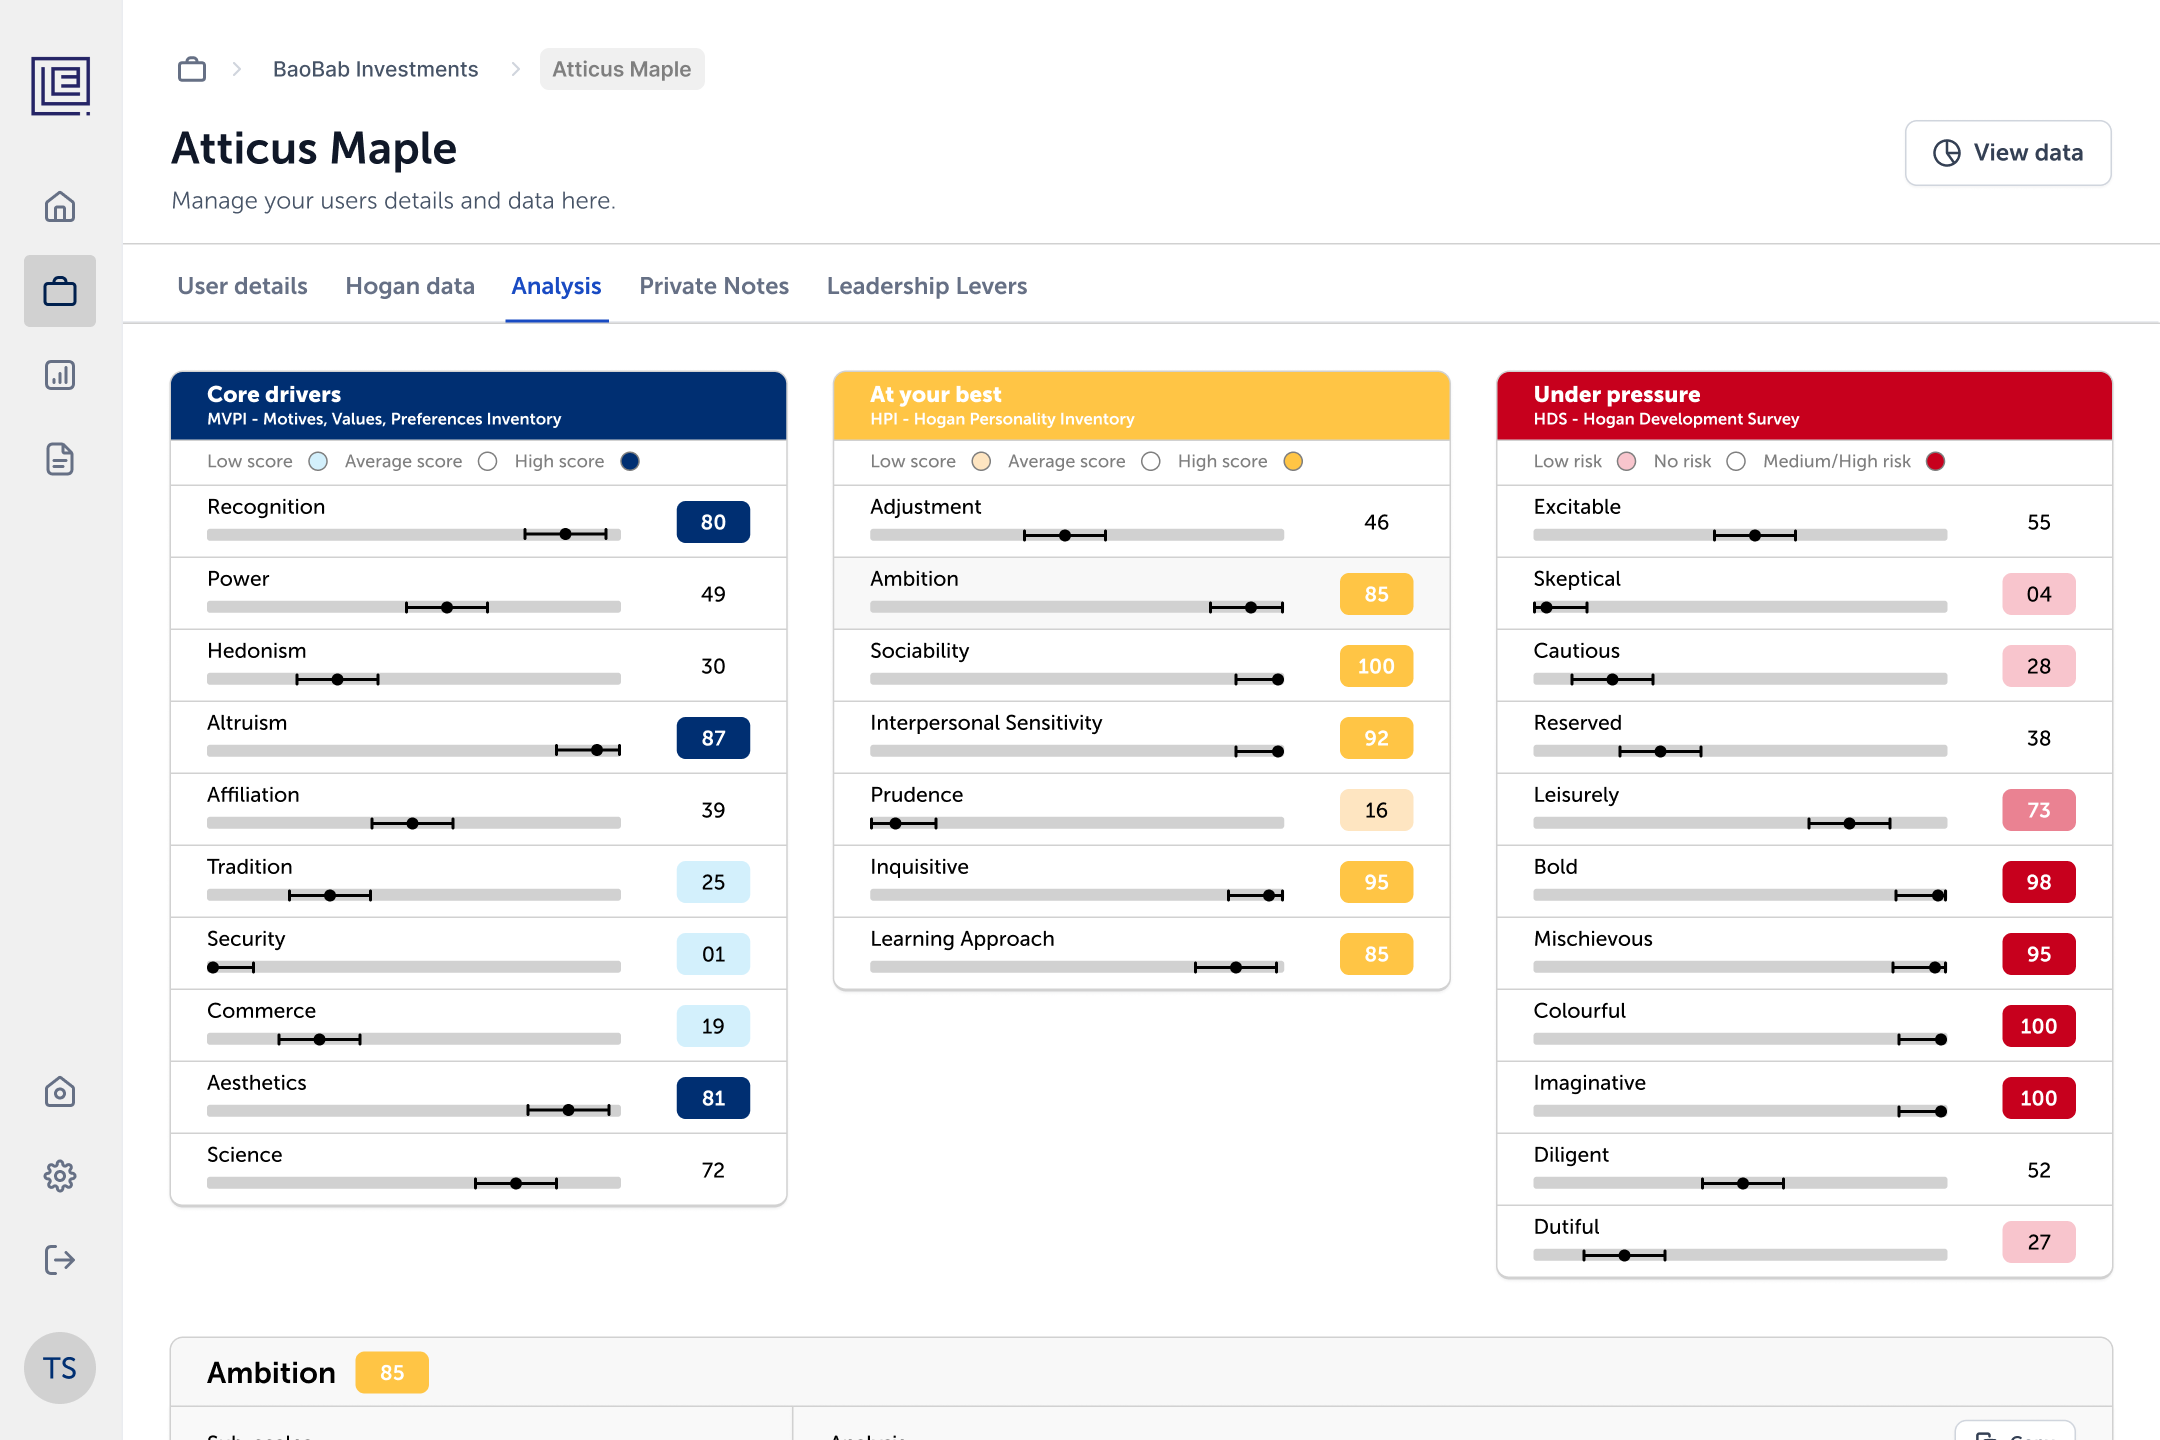Click the Prudence score badge 16

point(1376,810)
